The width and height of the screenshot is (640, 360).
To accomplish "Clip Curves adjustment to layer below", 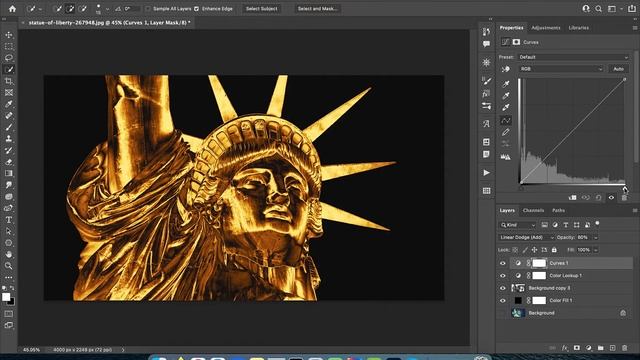I will pos(573,198).
